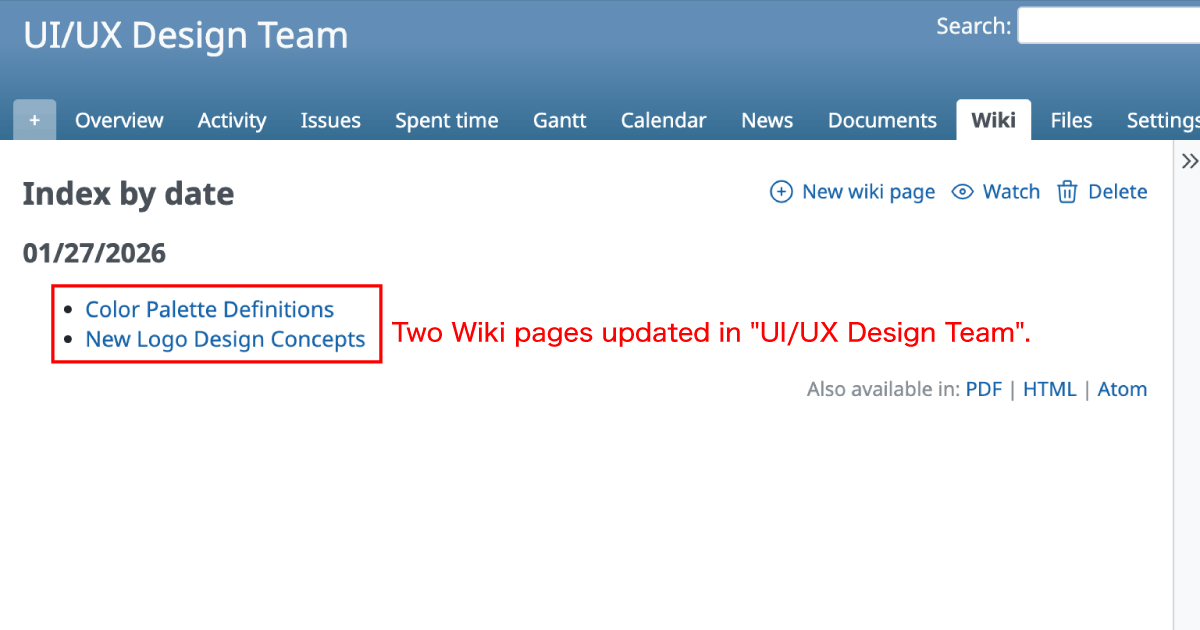
Task: Click the New wiki page plus icon
Action: coord(781,191)
